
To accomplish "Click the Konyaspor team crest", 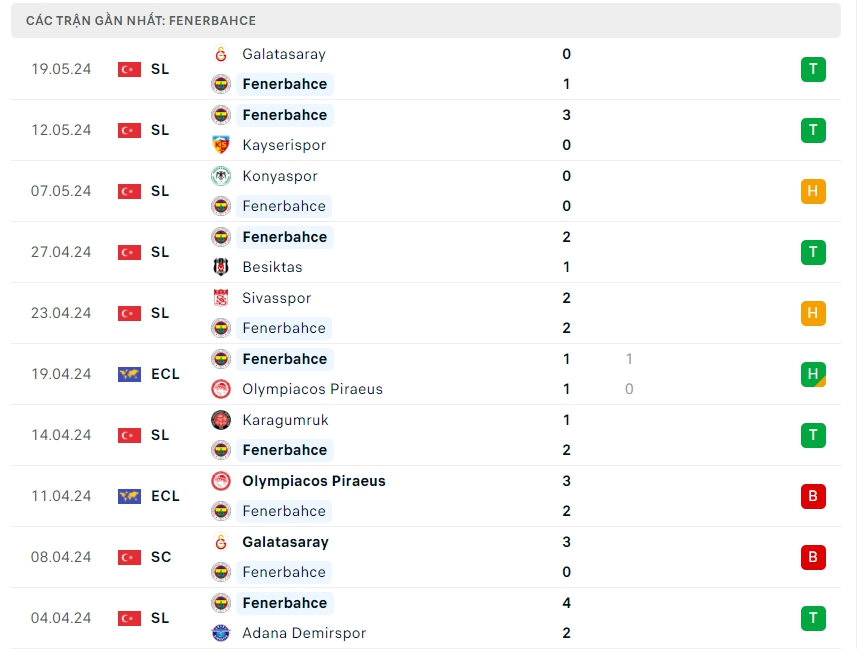I will pos(221,176).
